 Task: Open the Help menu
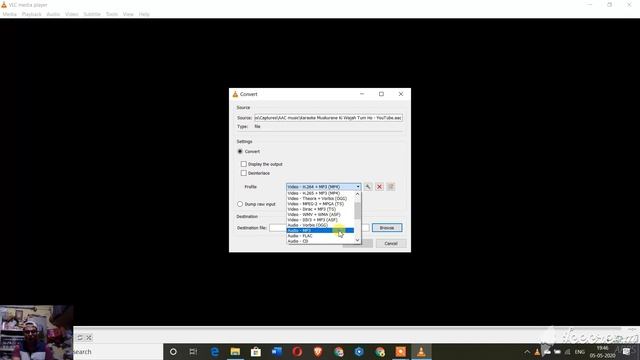coord(144,14)
